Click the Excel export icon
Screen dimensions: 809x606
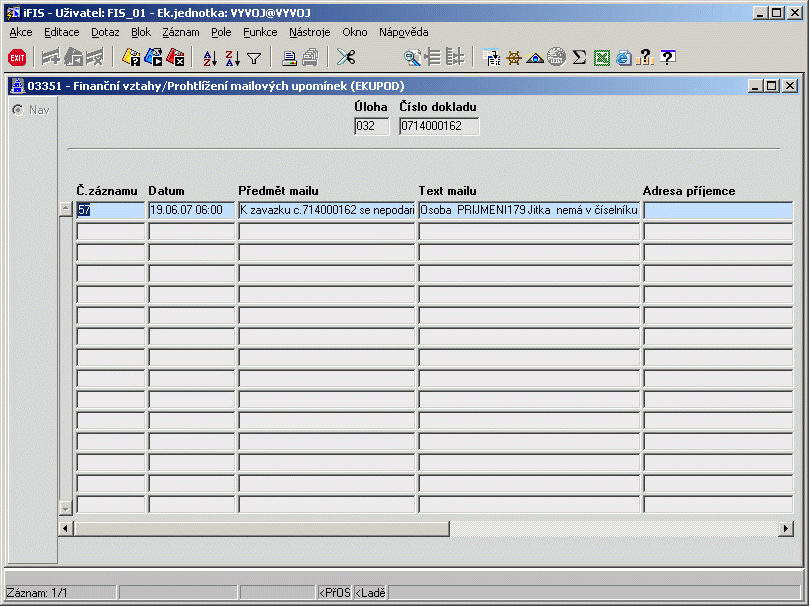pyautogui.click(x=602, y=58)
